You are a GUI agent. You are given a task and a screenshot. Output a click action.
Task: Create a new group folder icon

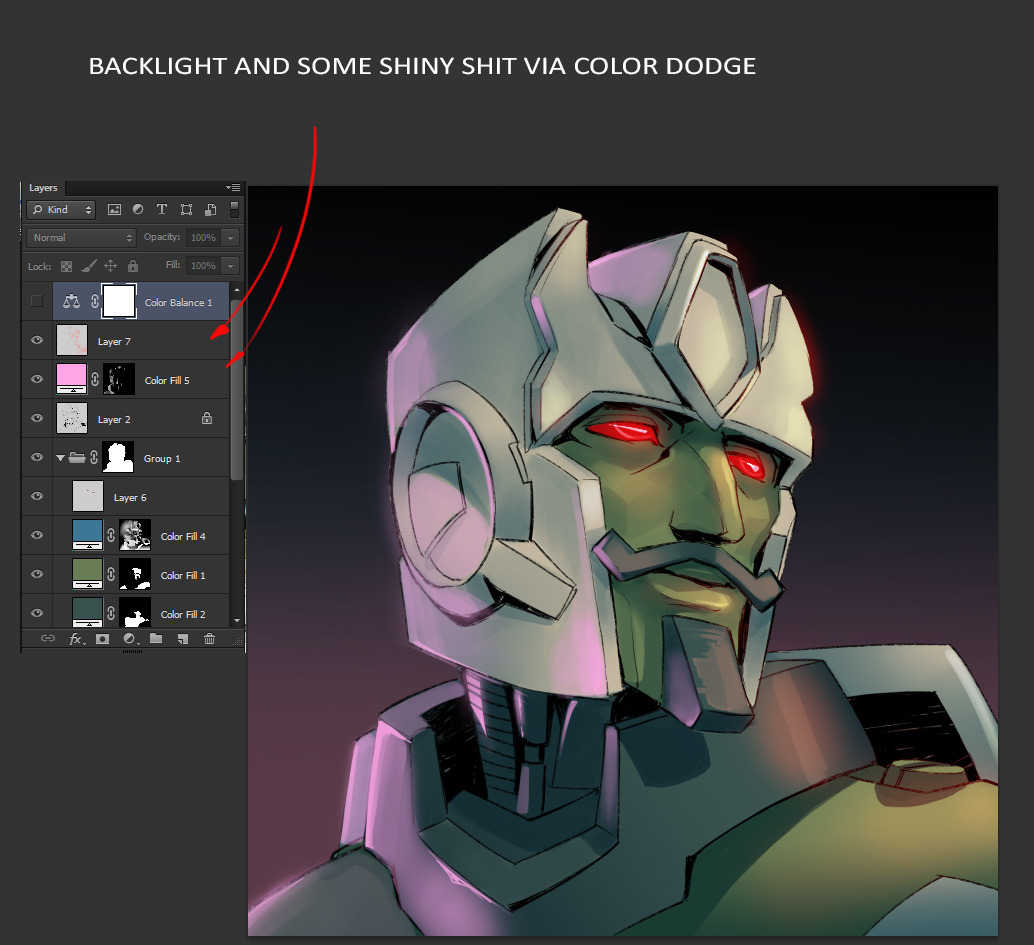(x=156, y=638)
